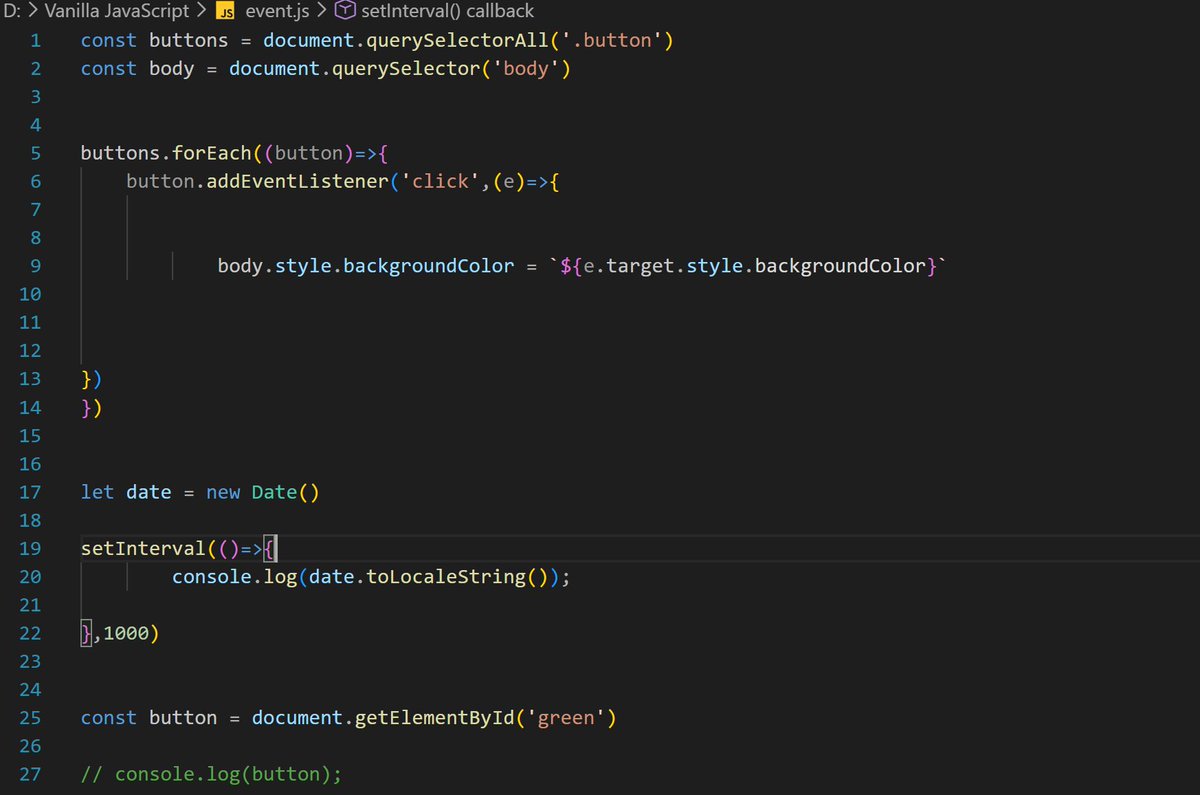Open the 'Vanilla JavaScript' breadcrumb folder
This screenshot has width=1200, height=795.
(117, 11)
